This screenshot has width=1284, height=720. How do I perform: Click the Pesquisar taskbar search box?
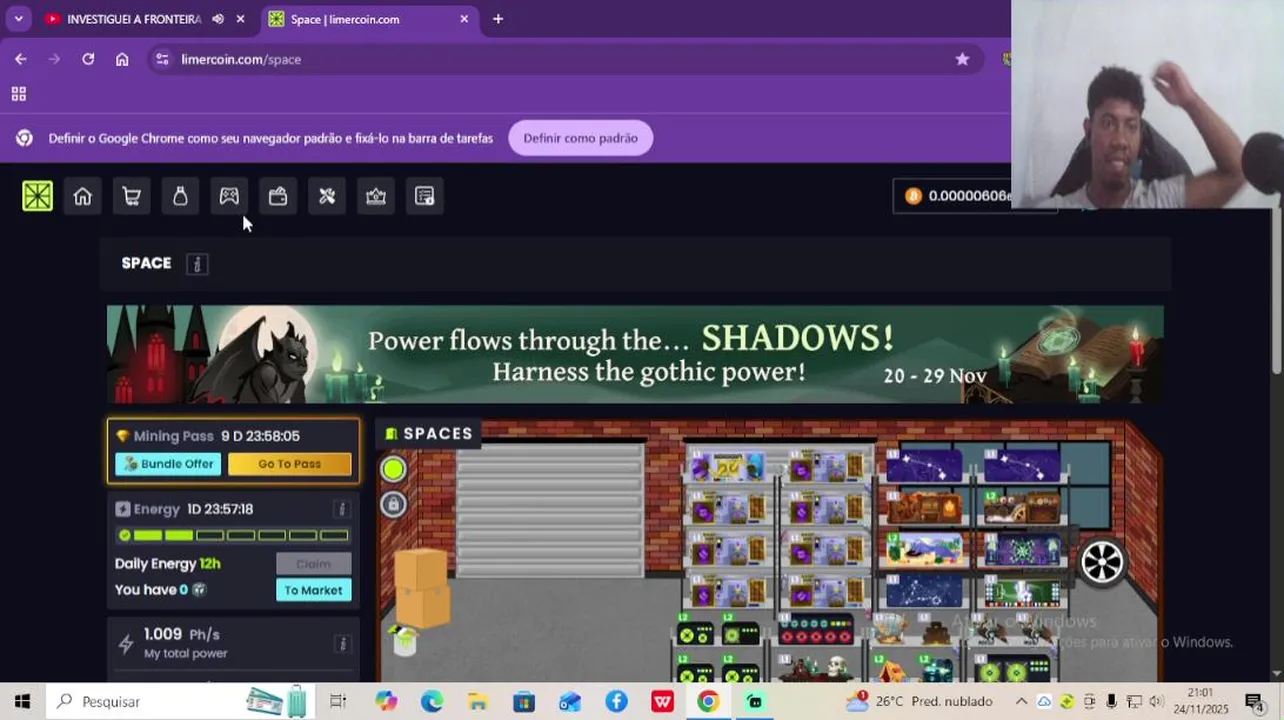tap(180, 701)
